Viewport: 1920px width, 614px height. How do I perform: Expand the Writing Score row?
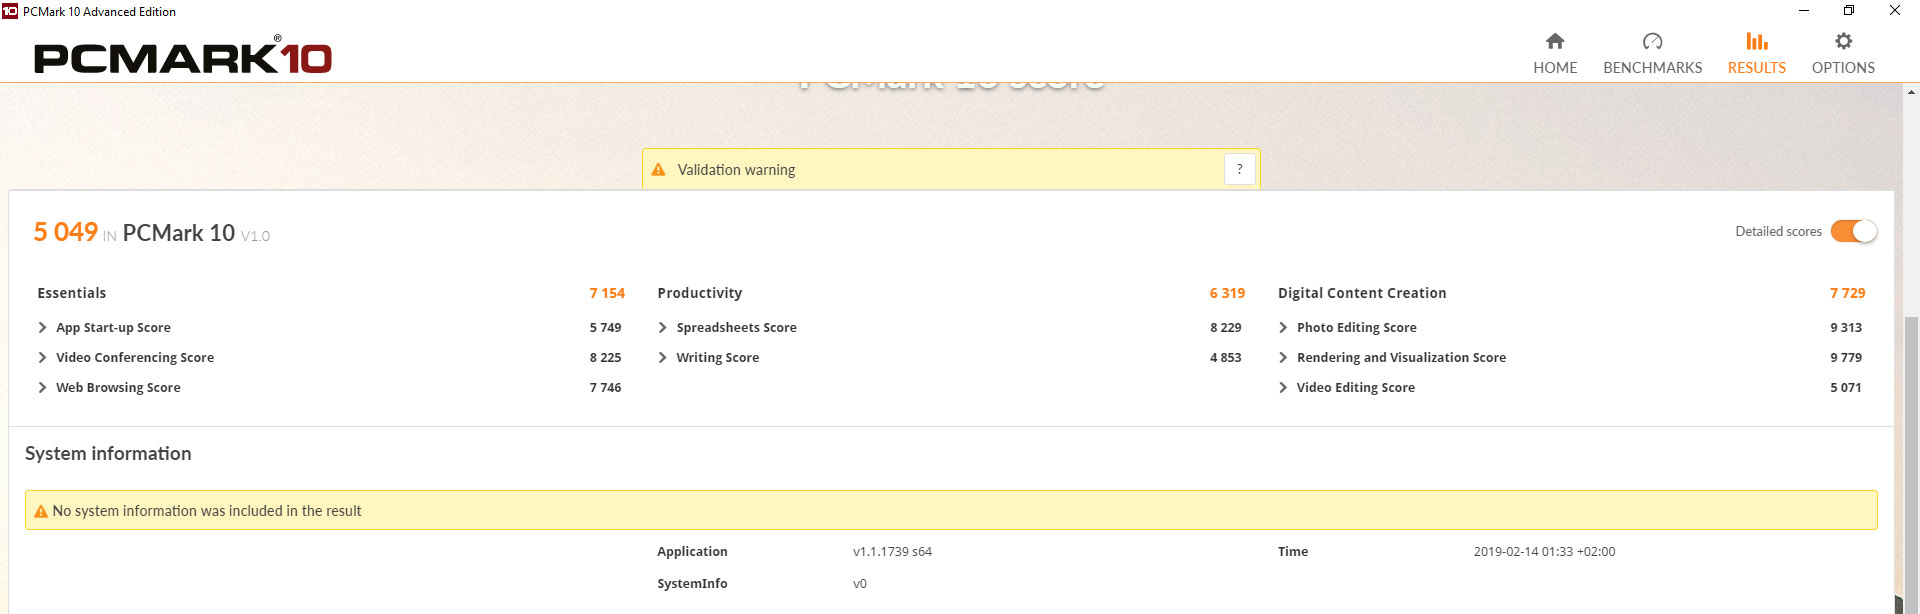662,357
